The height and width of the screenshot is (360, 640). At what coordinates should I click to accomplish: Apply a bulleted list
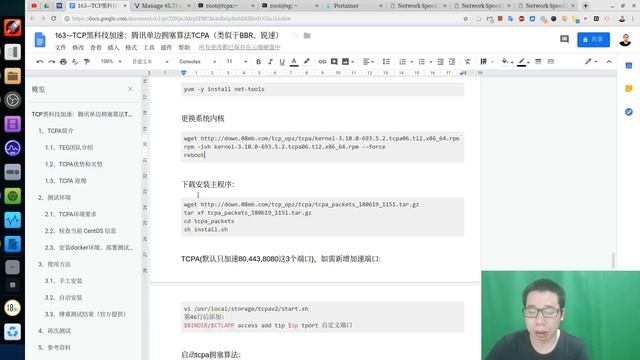click(x=422, y=62)
